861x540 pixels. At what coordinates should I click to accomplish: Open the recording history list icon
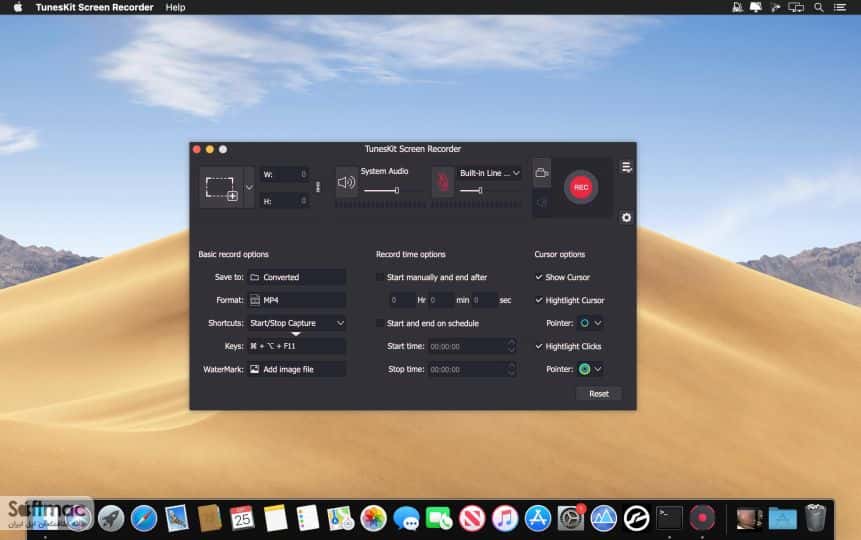(626, 167)
